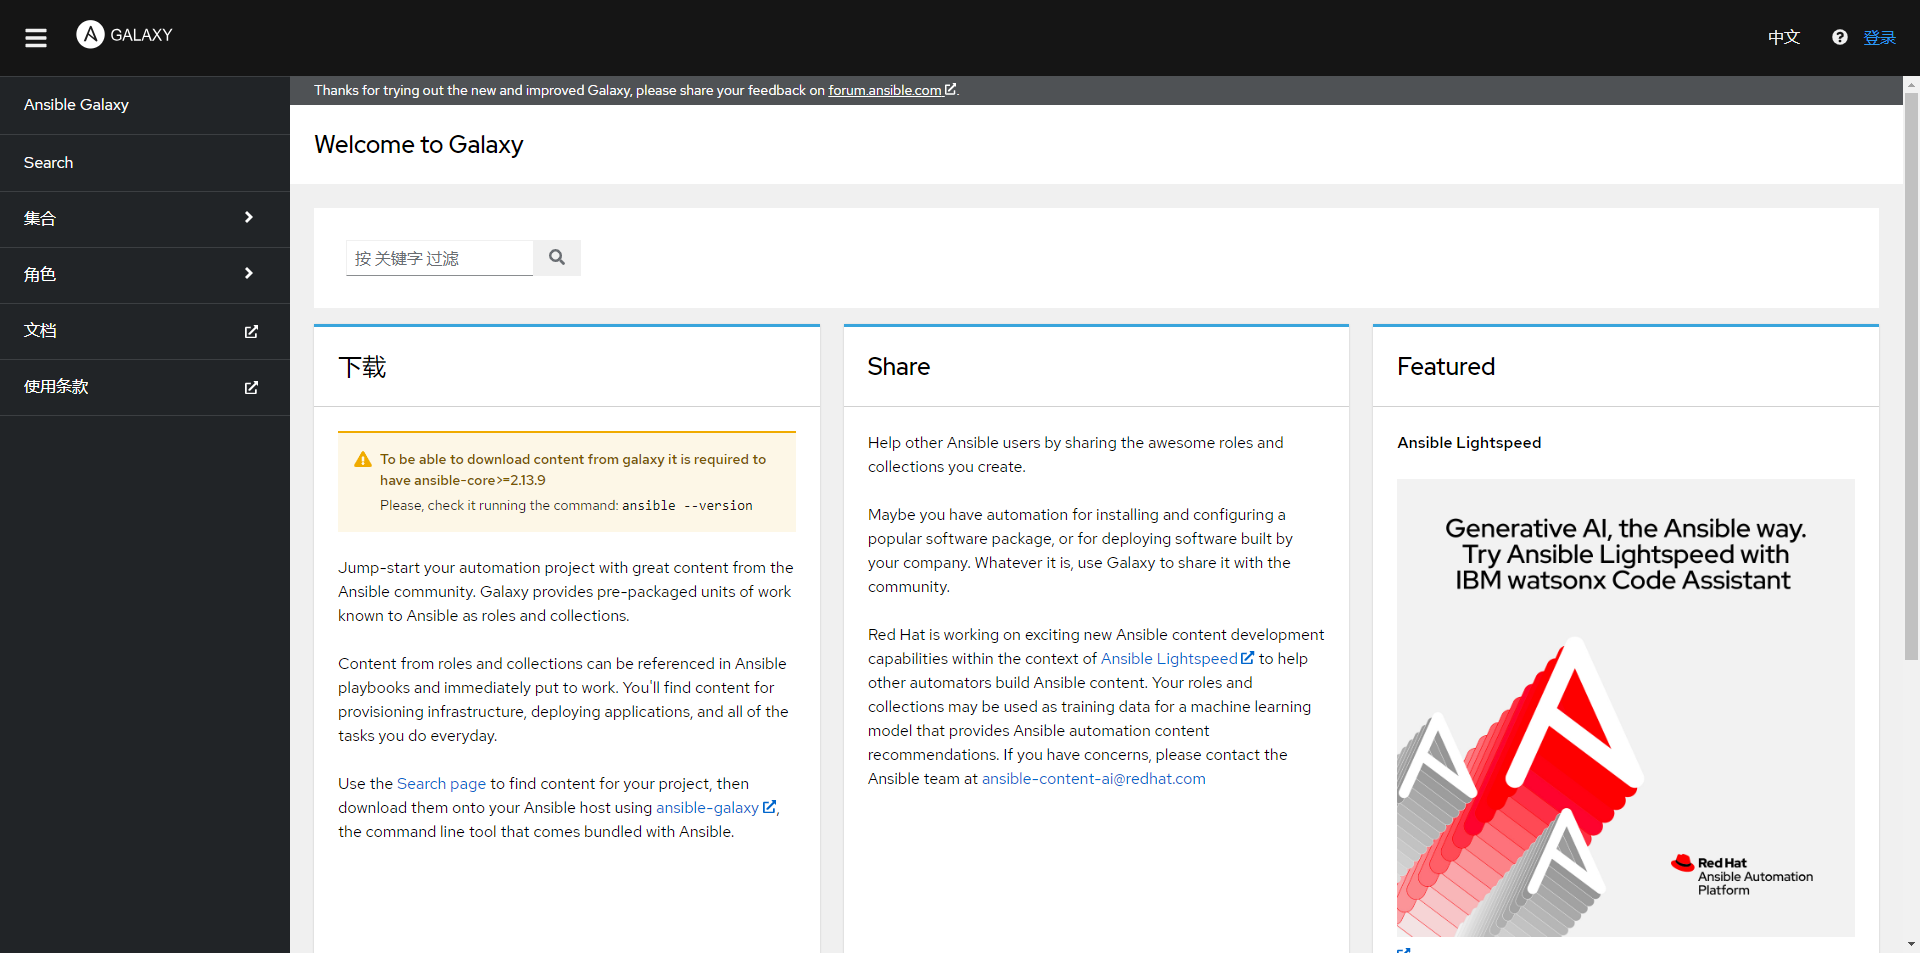Screen dimensions: 1920x953
Task: Open the 角色 menu item
Action: 145,275
